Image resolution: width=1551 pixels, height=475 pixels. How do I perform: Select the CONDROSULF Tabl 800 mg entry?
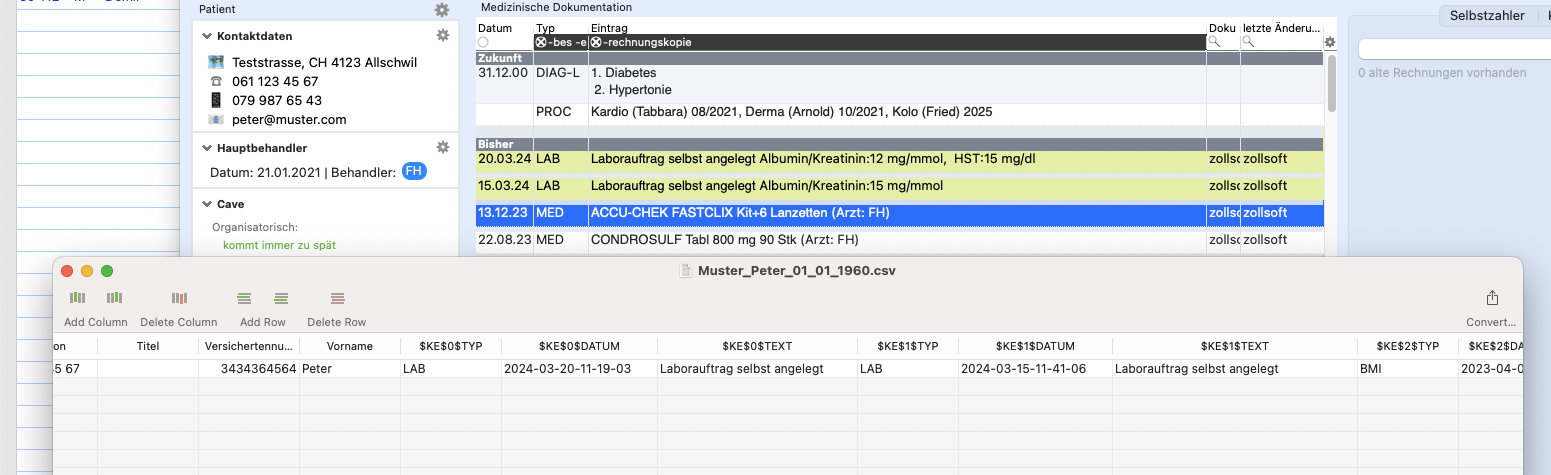(x=900, y=240)
